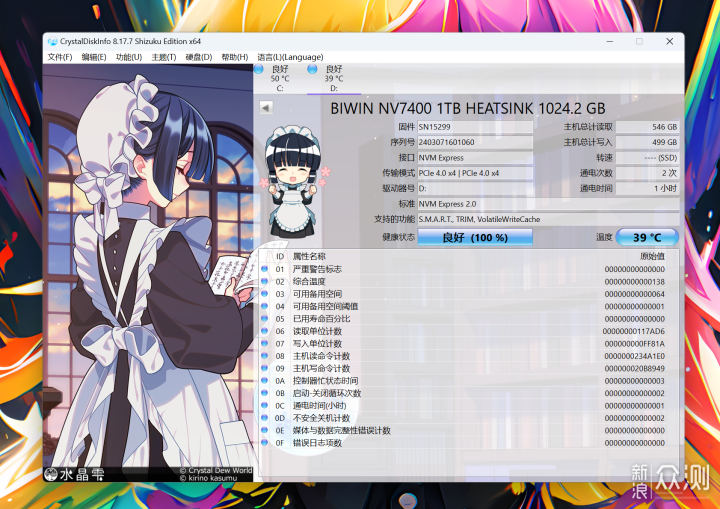Select attribute name 已用寿命百分比
Image resolution: width=720 pixels, height=509 pixels.
[321, 318]
